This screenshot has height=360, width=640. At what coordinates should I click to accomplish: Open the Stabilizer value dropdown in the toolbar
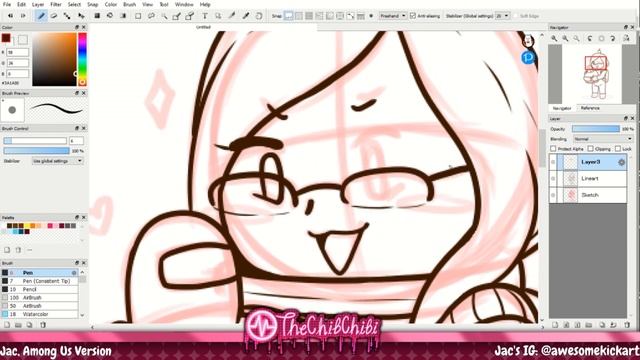click(x=502, y=16)
